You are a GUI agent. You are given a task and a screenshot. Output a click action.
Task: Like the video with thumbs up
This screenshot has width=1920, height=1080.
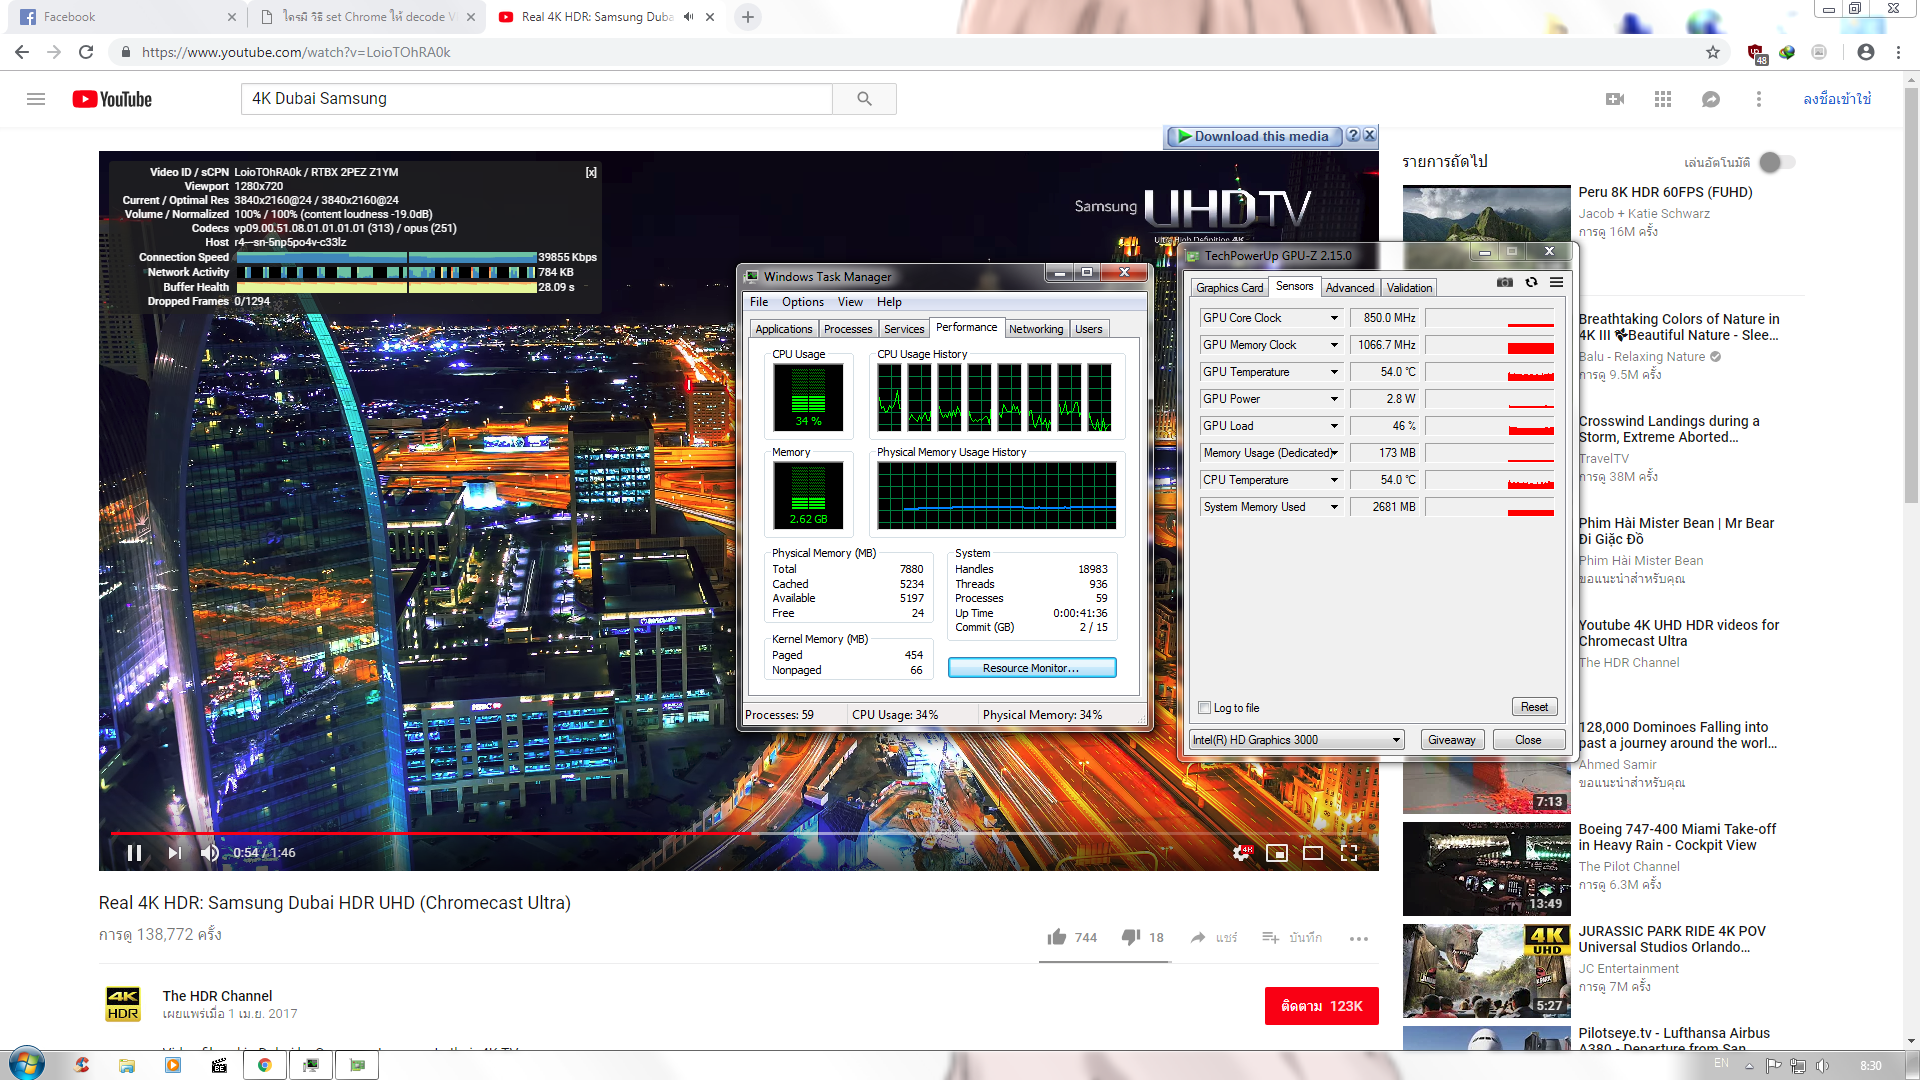coord(1057,937)
